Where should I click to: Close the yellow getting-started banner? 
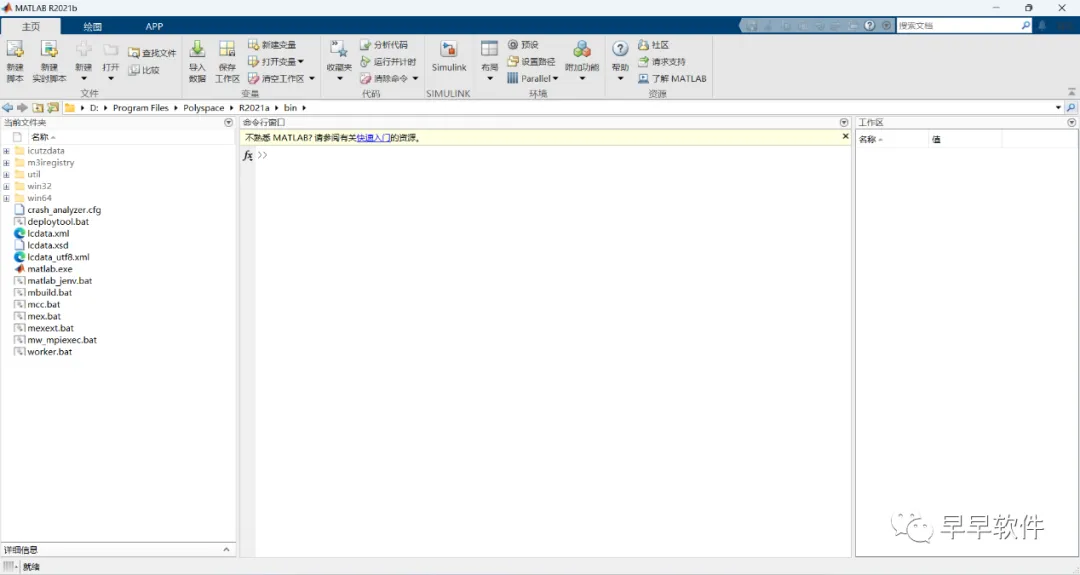(845, 136)
